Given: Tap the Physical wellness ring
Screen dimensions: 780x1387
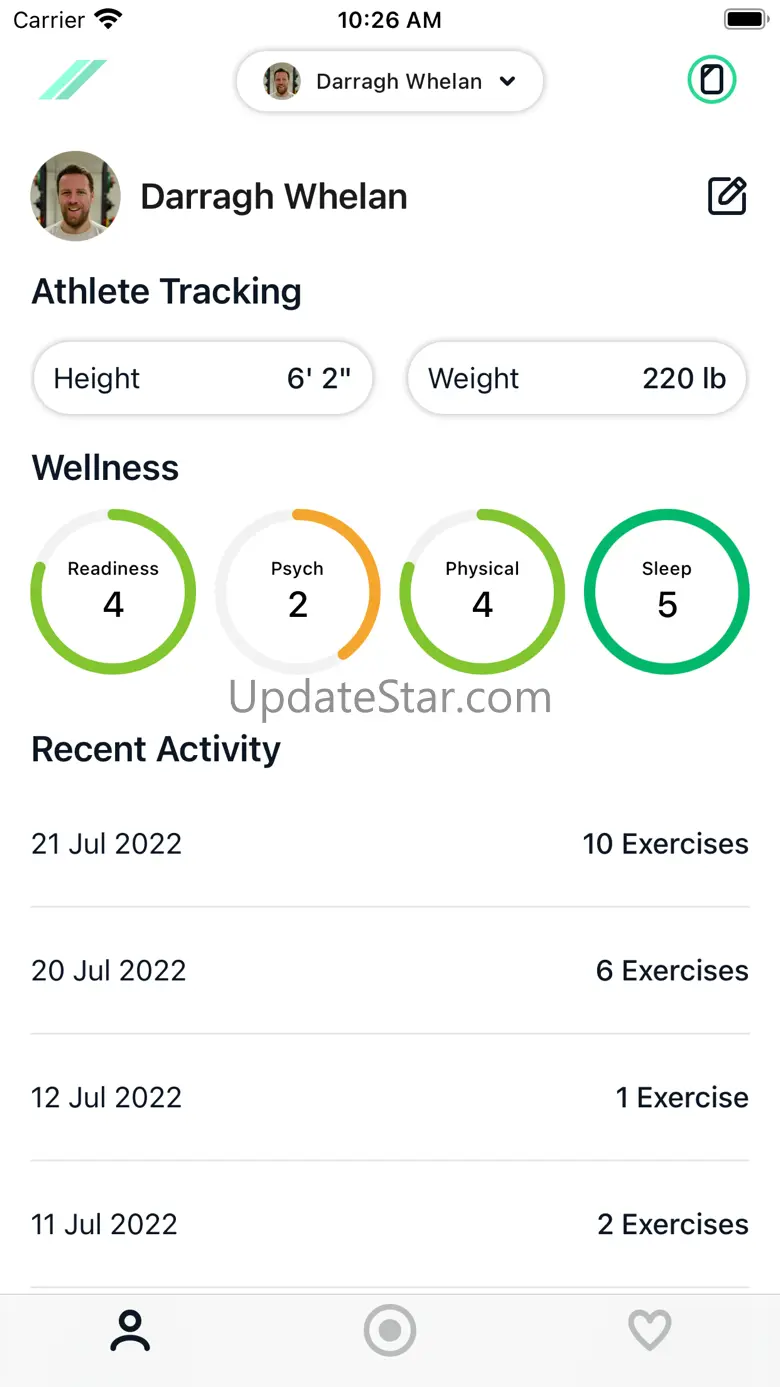Looking at the screenshot, I should pos(482,592).
